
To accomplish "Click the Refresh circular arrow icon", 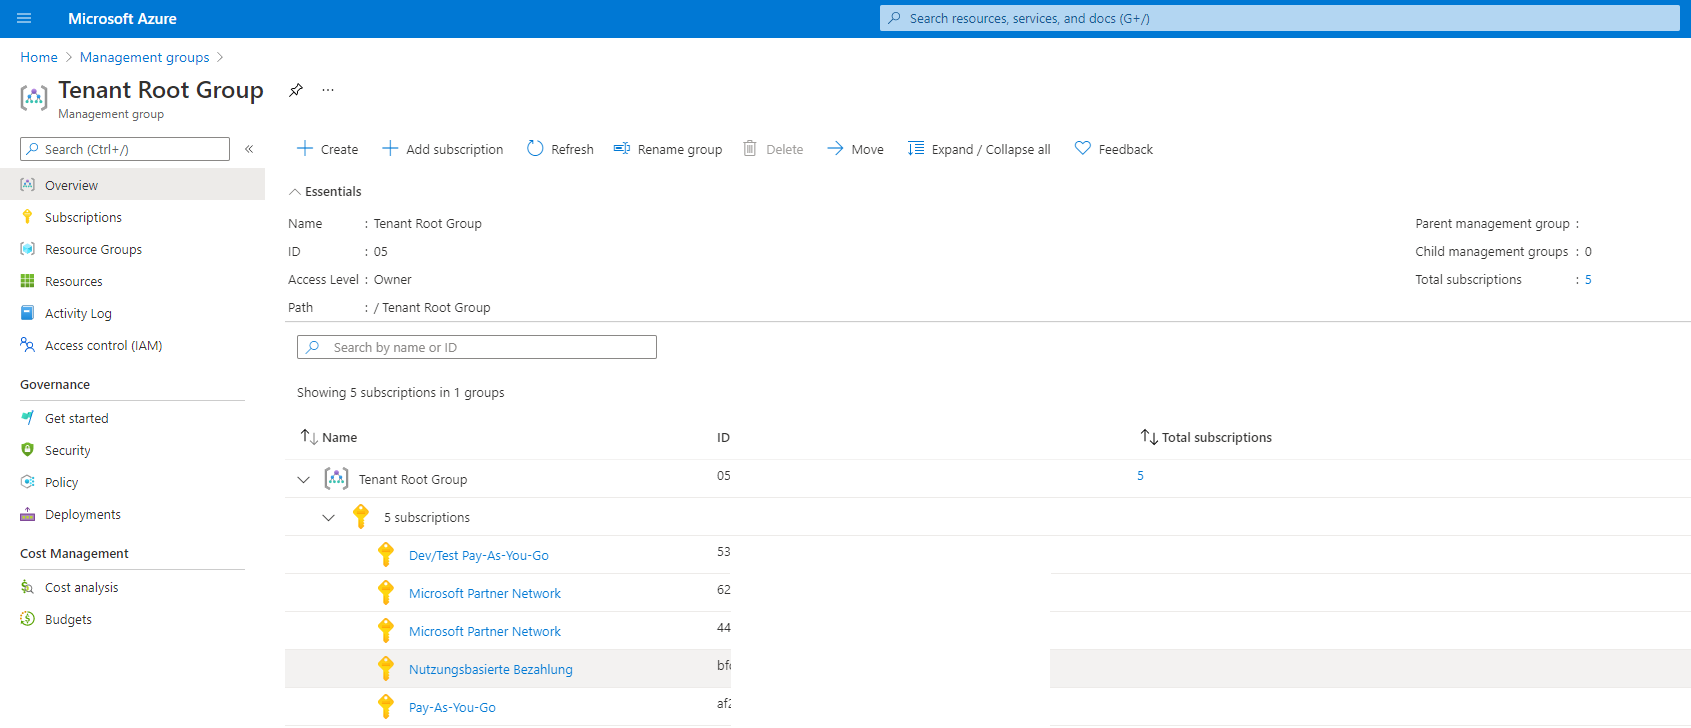I will (535, 148).
